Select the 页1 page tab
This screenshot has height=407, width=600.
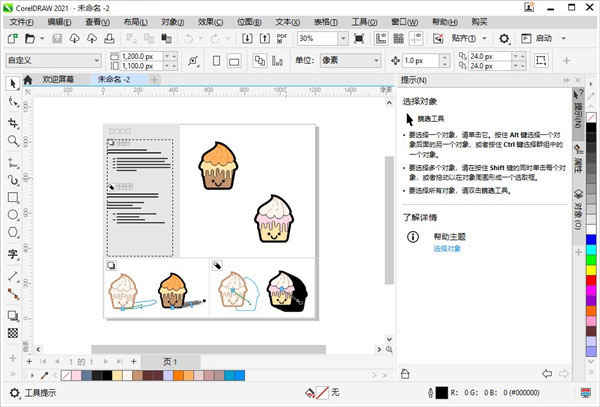click(x=170, y=361)
